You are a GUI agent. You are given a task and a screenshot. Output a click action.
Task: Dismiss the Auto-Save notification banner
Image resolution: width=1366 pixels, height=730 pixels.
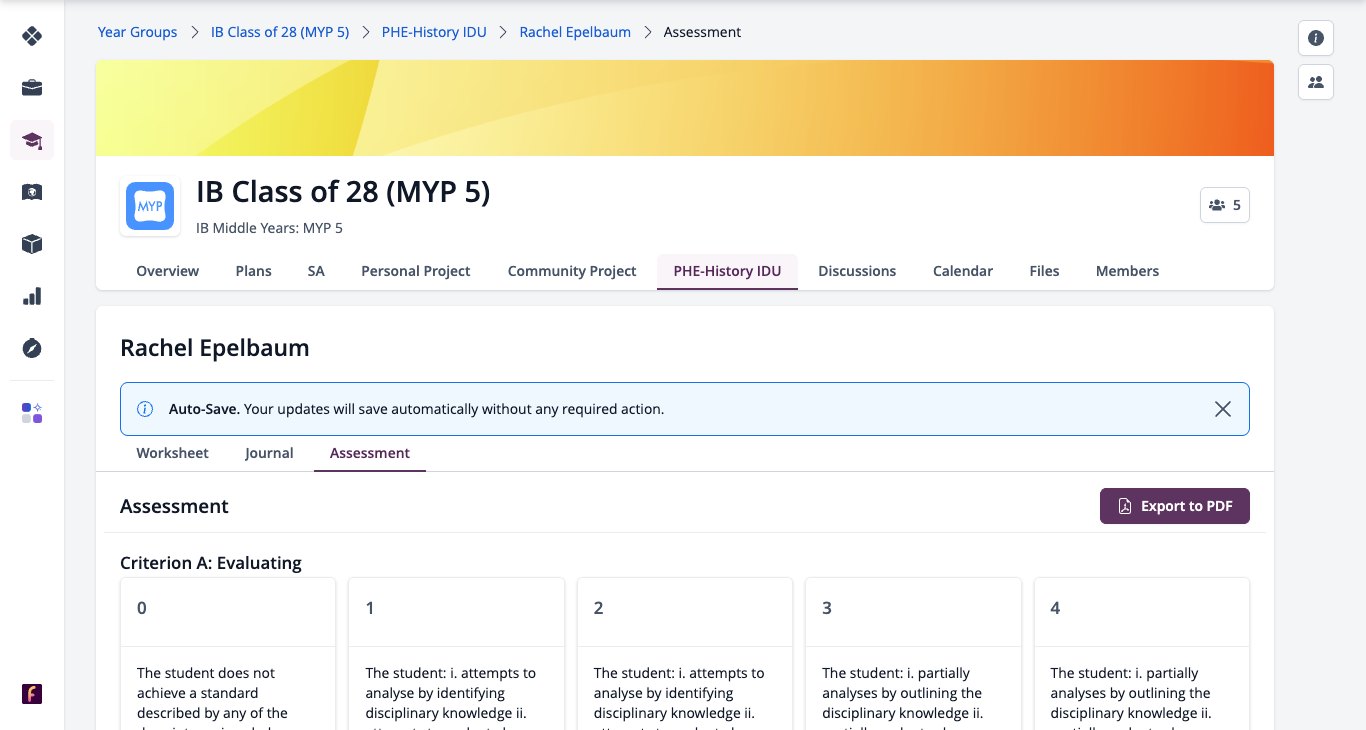(x=1223, y=409)
